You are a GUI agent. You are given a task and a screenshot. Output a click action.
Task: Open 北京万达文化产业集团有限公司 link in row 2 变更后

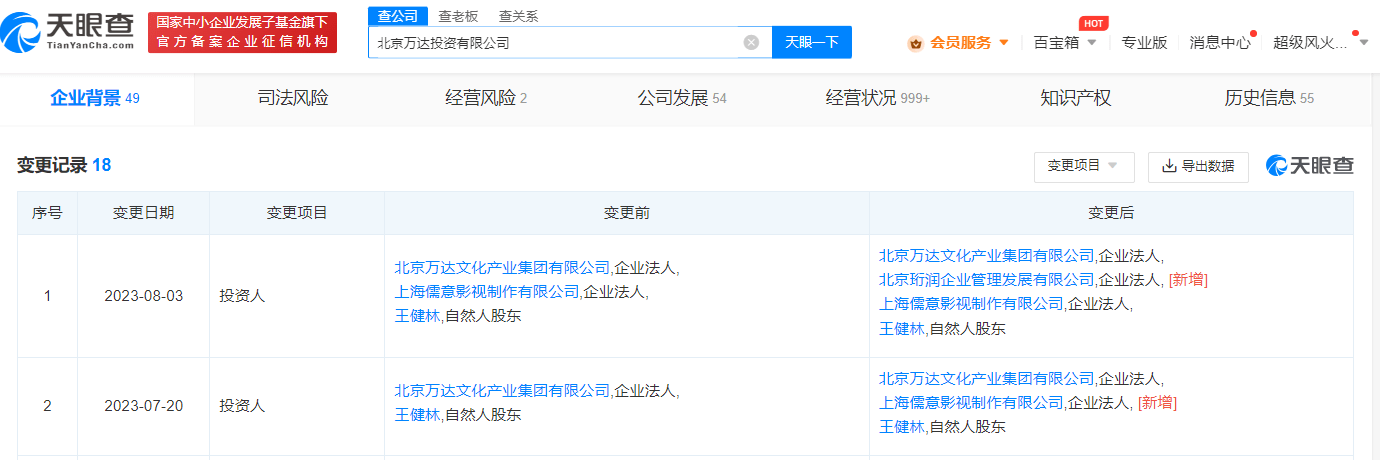[987, 378]
